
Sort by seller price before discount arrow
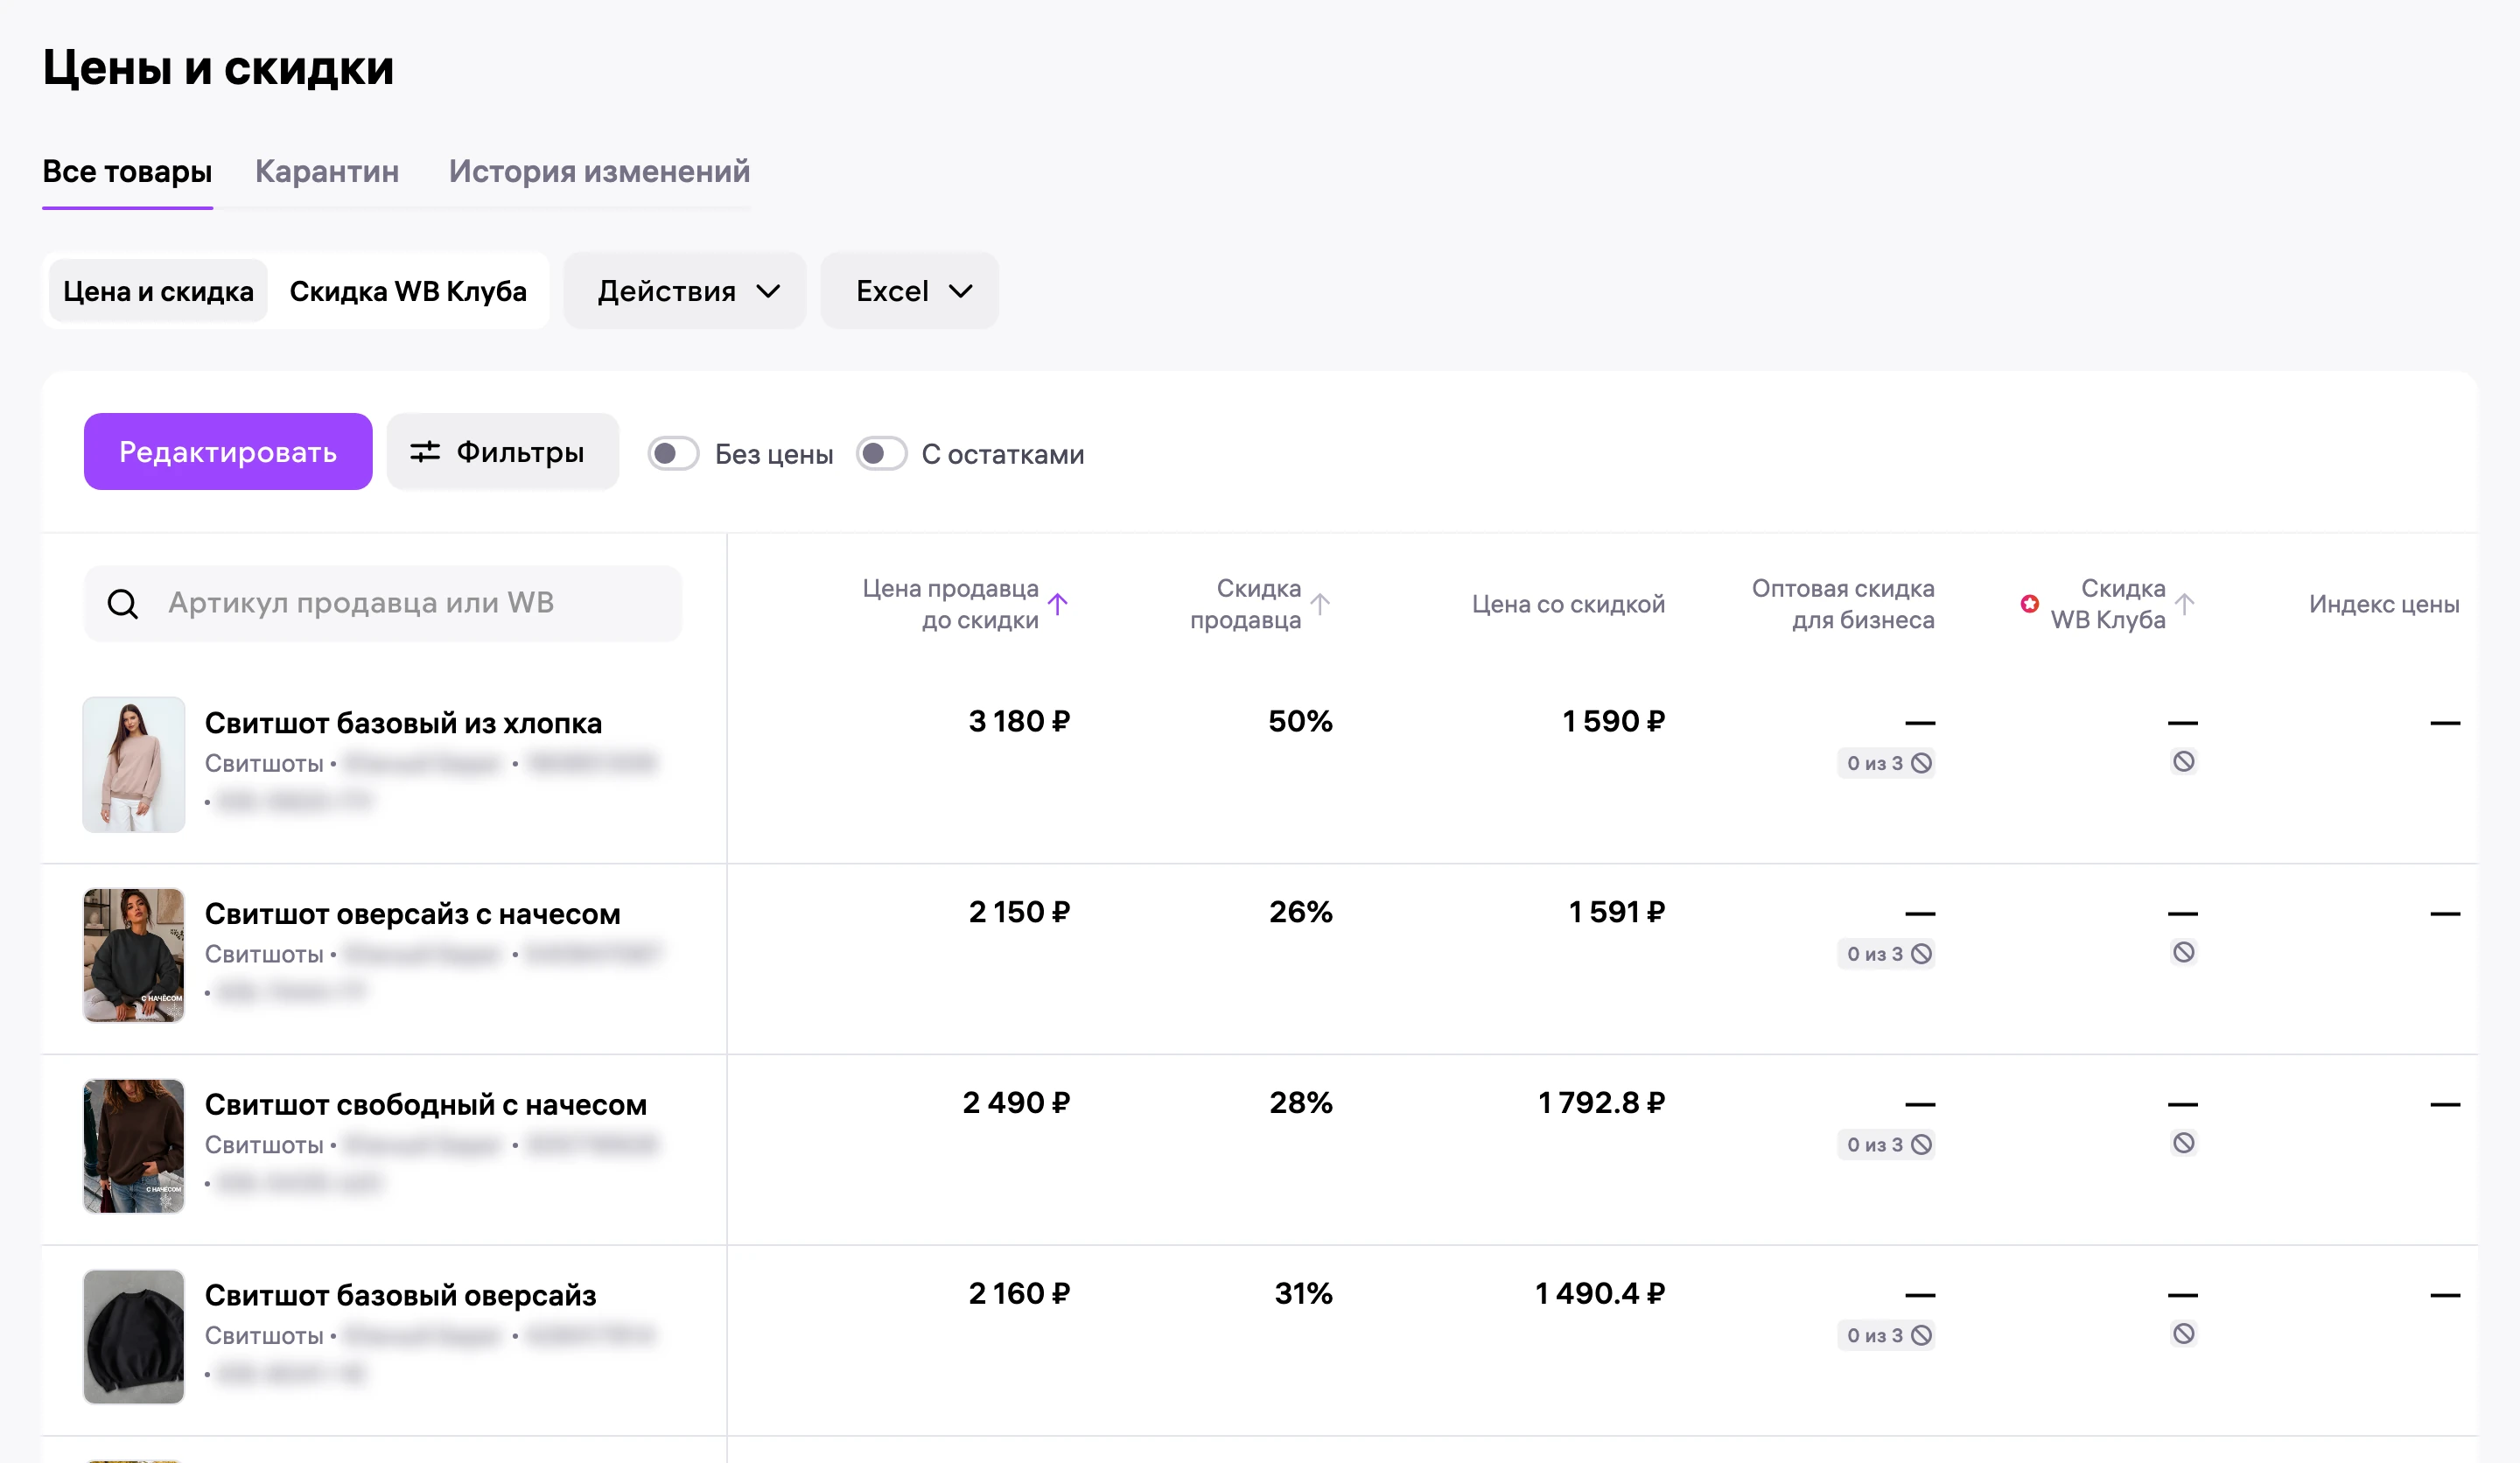point(1058,603)
